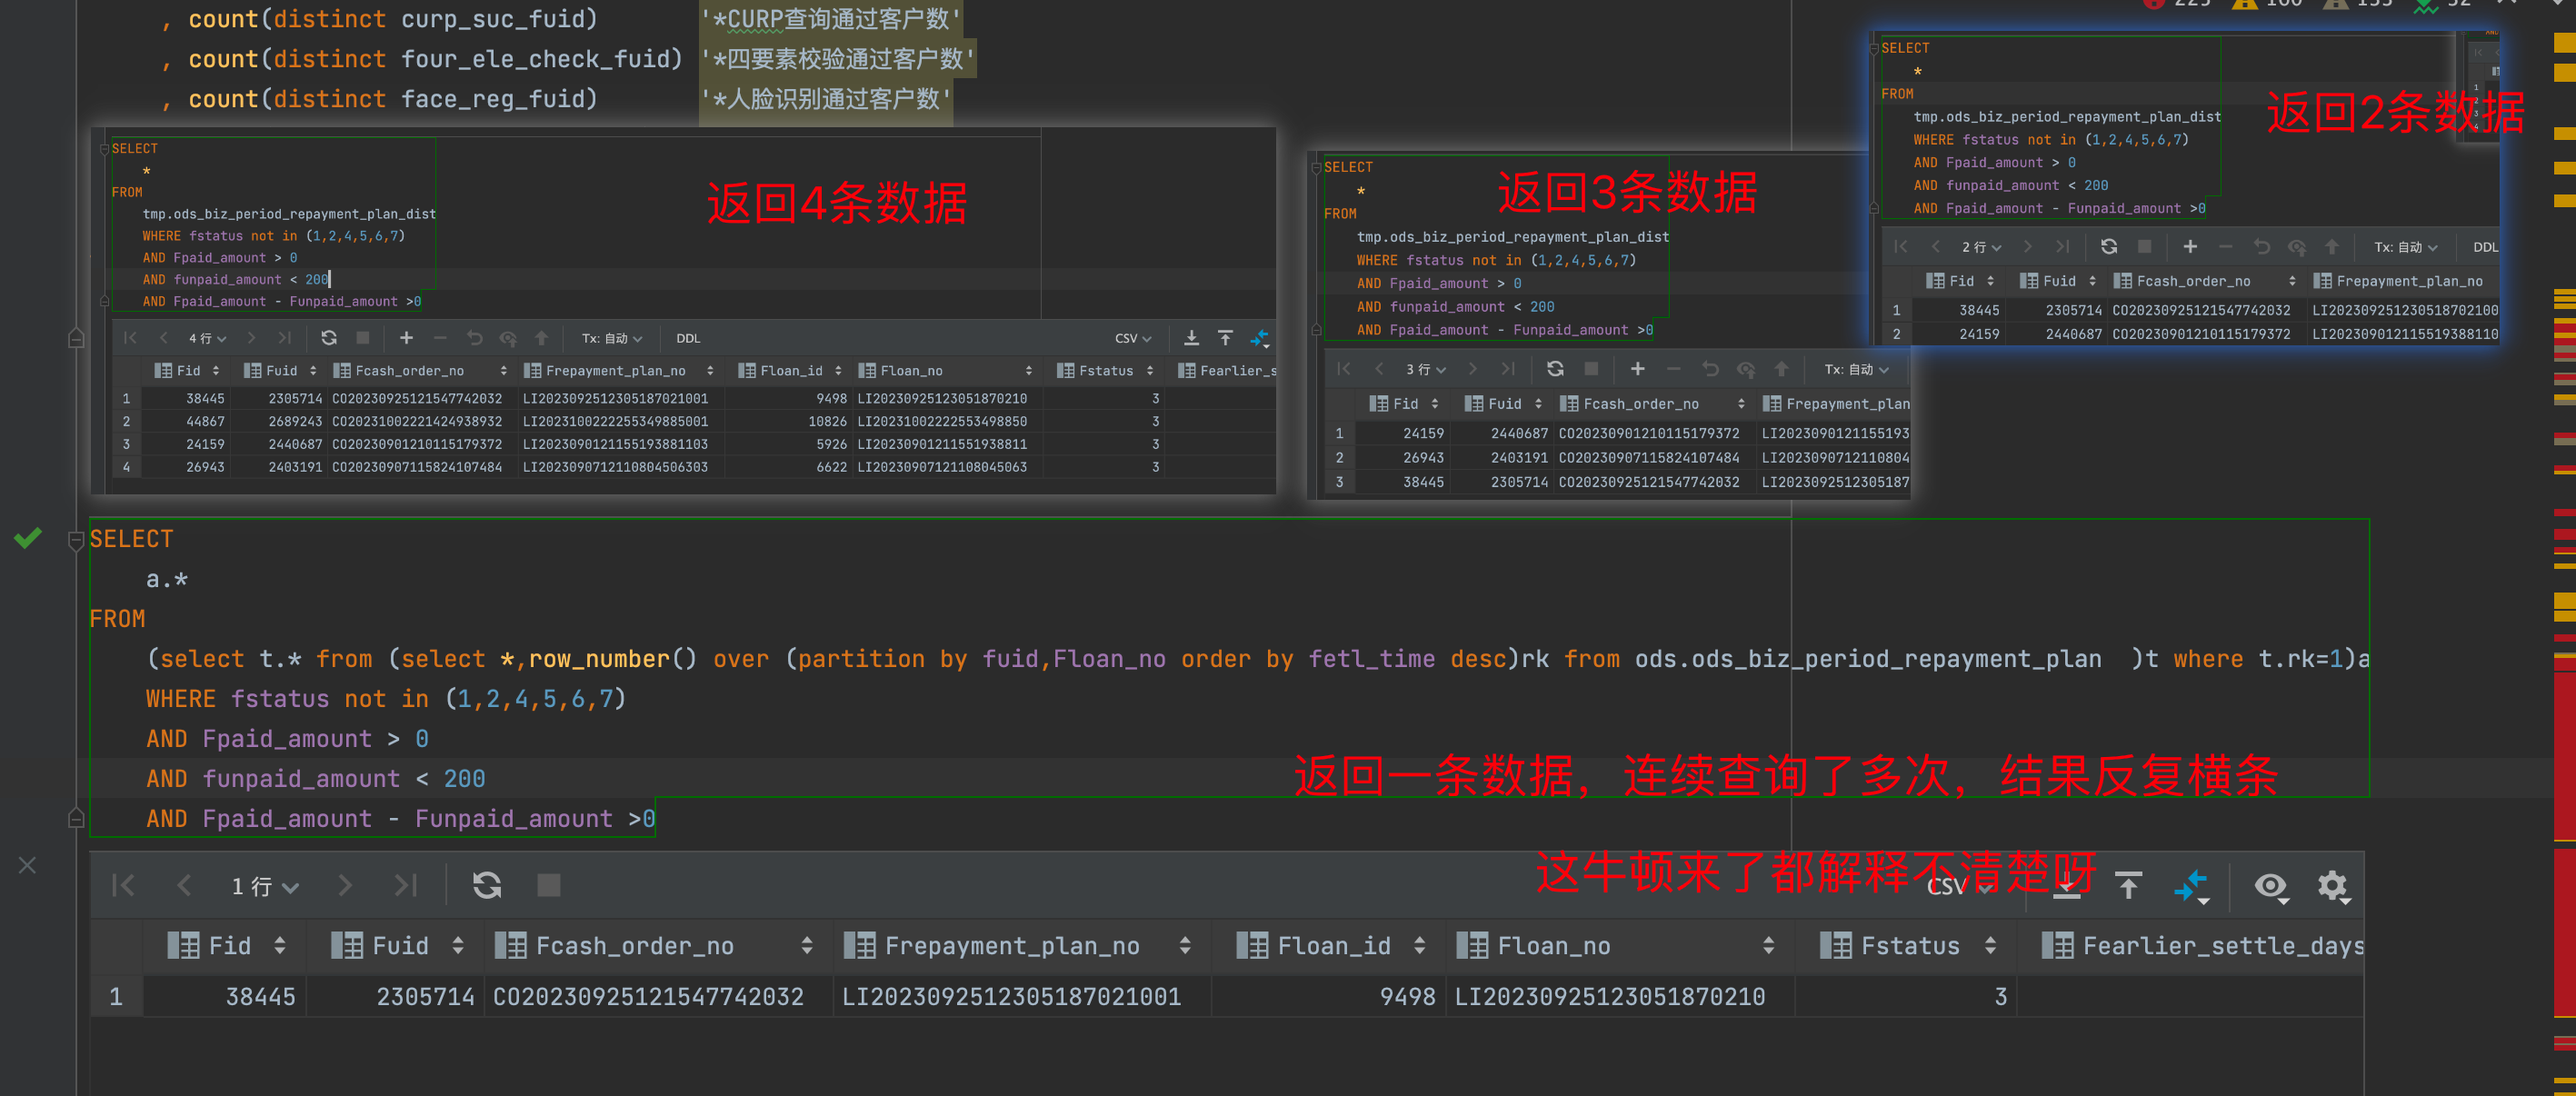2576x1096 pixels.
Task: Select cell '2440687' in the 2-row result grid
Action: (x=2056, y=334)
